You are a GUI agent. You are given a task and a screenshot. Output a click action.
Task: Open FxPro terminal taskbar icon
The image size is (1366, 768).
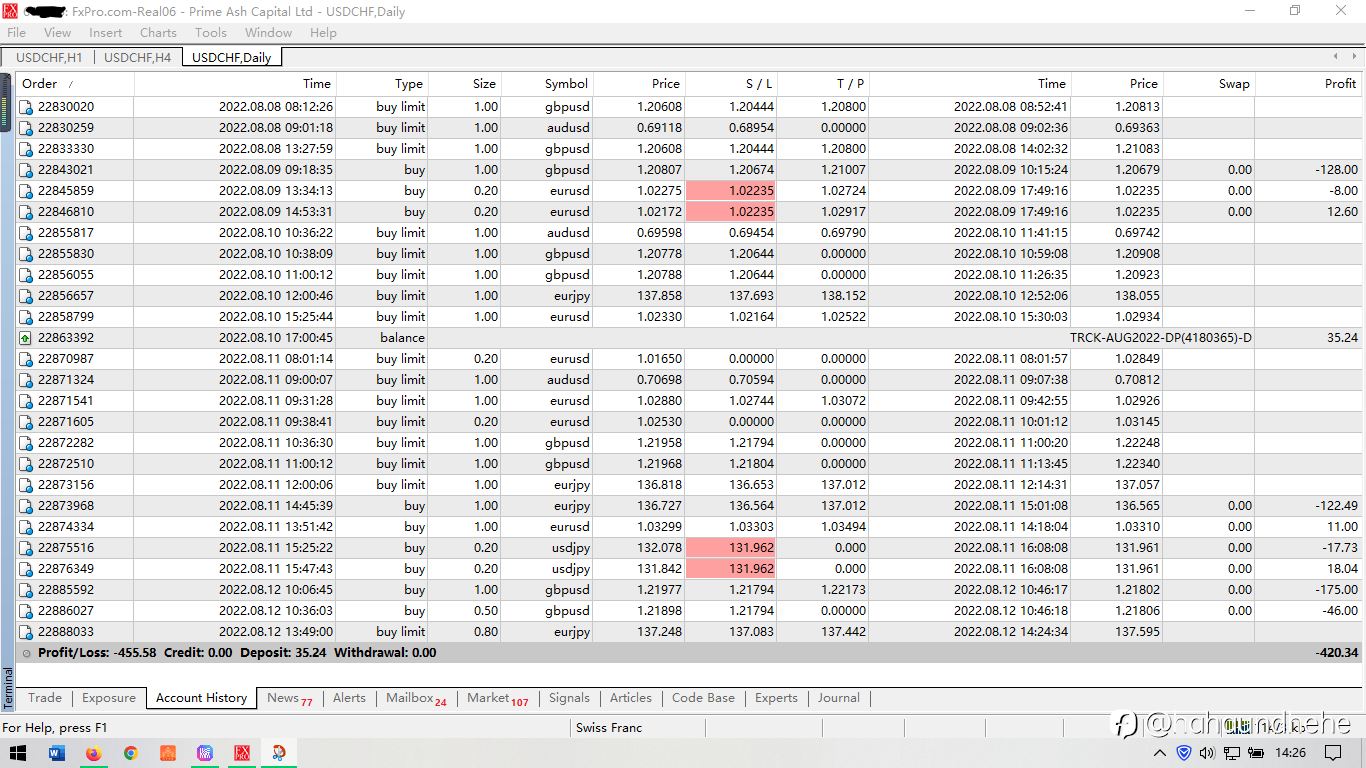(x=242, y=753)
